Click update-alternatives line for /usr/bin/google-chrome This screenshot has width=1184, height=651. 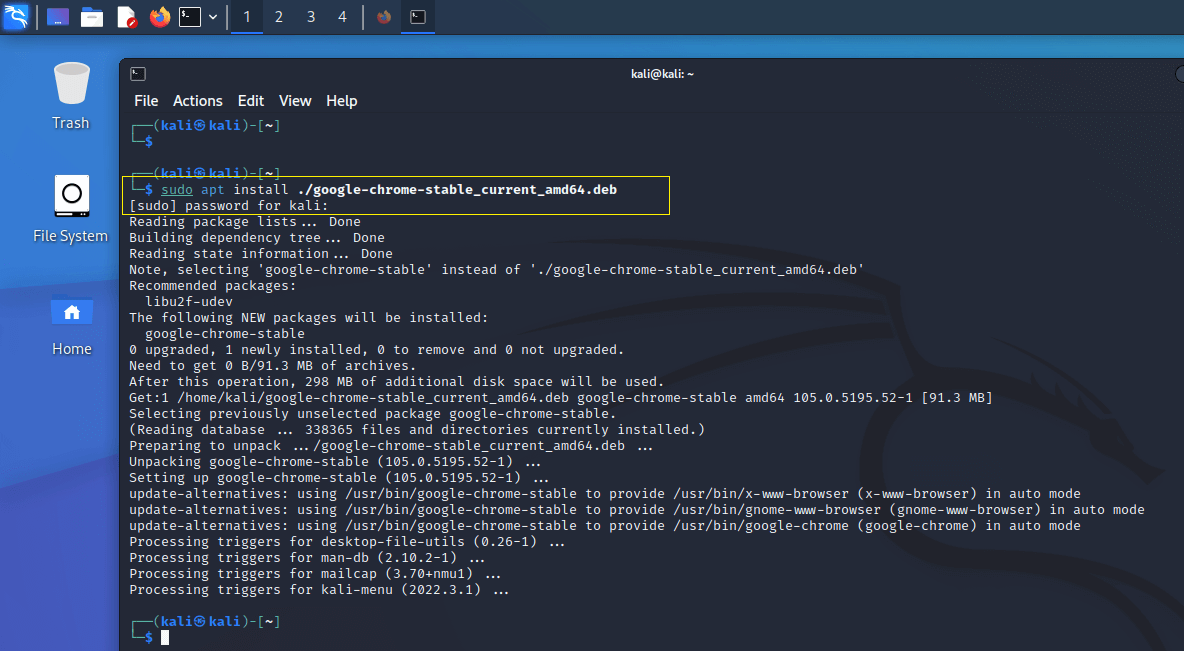tap(605, 526)
